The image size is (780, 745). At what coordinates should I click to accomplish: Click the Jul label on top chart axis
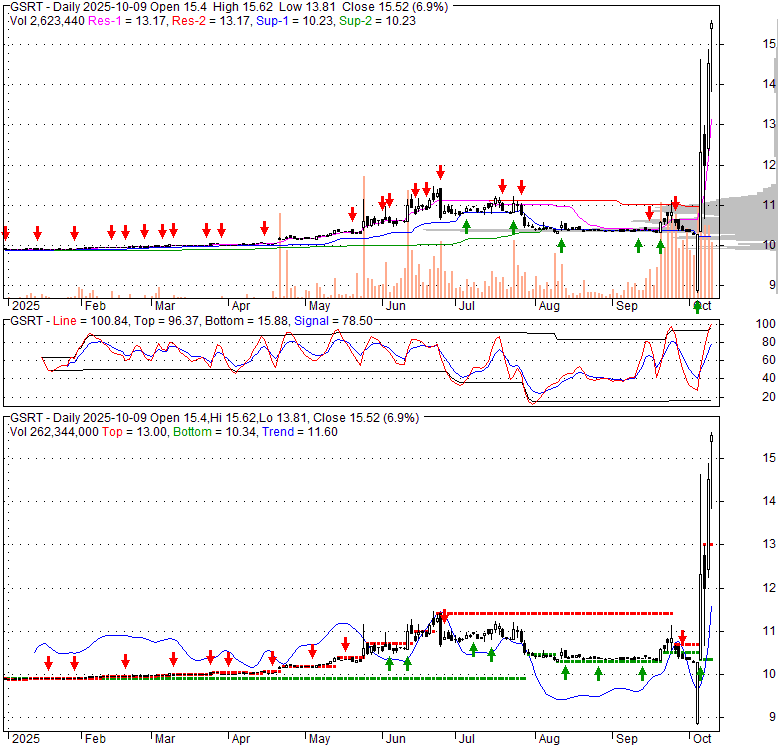(x=467, y=306)
